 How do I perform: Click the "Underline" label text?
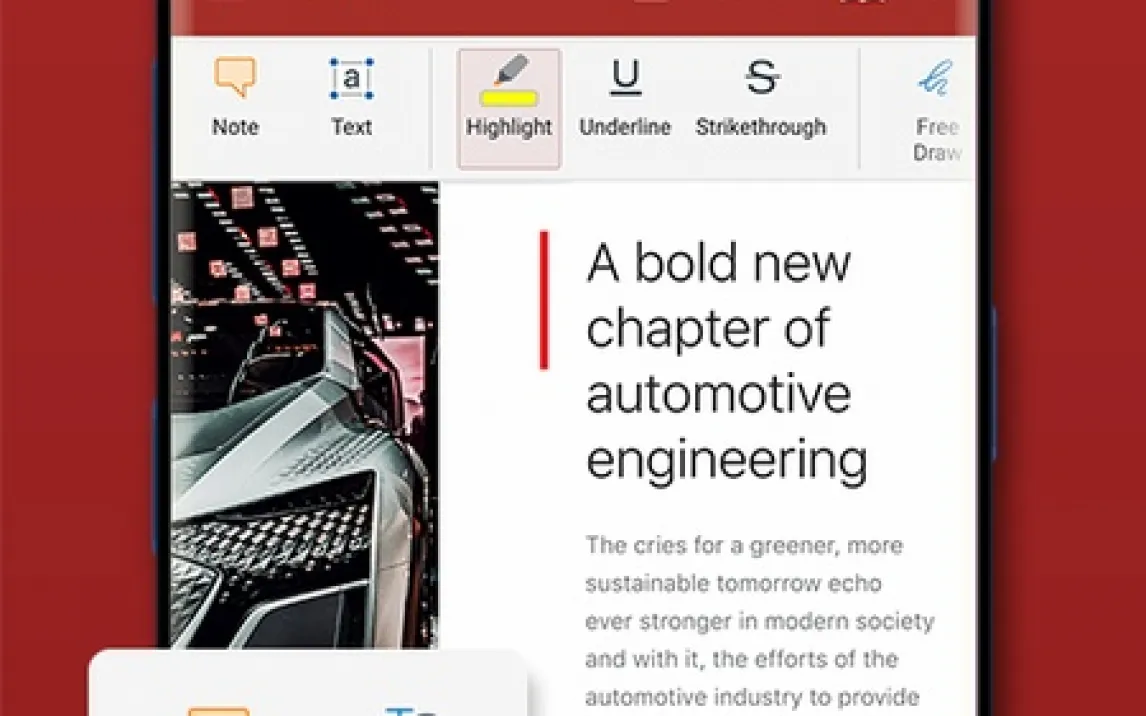click(x=625, y=128)
